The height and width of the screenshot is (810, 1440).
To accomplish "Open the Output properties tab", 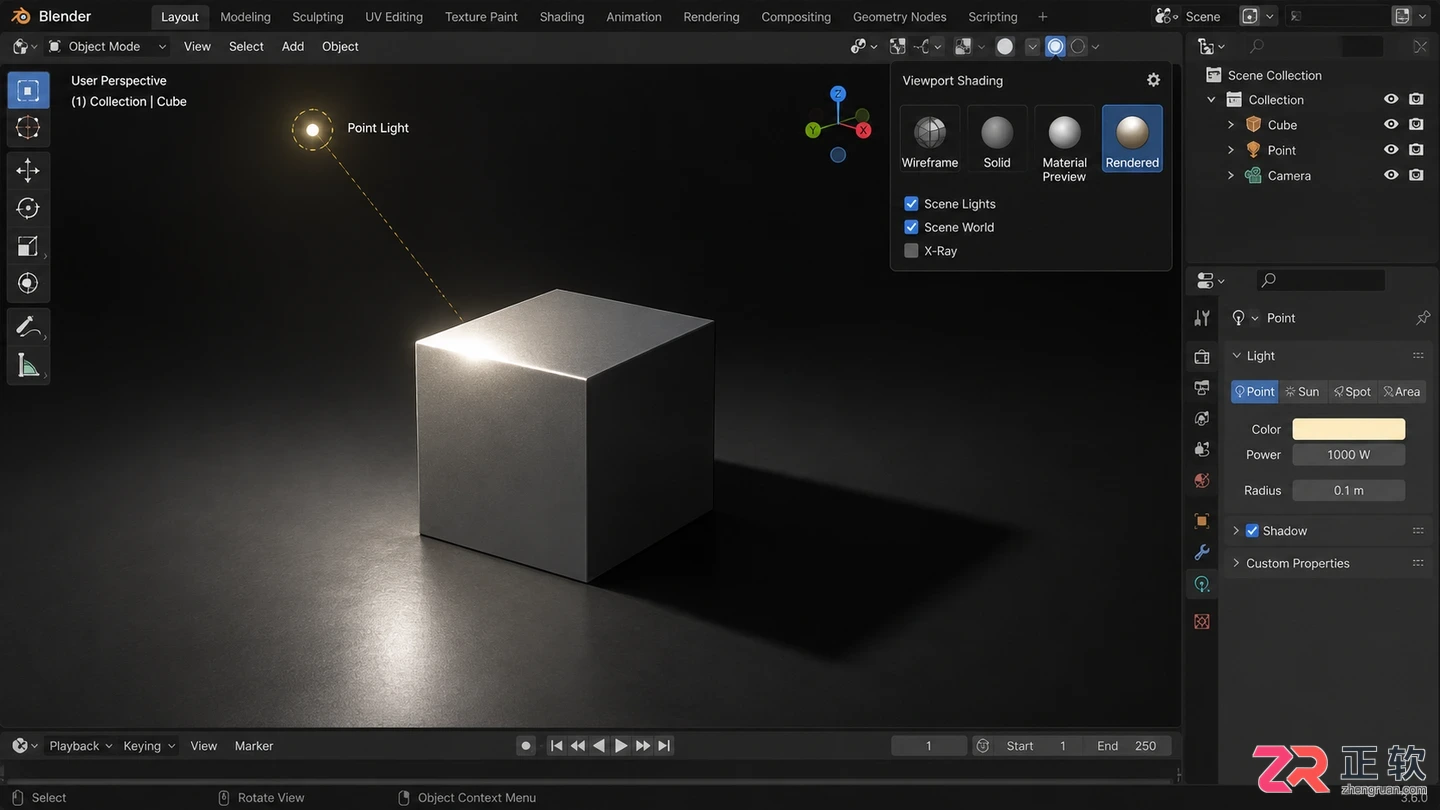I will [x=1202, y=388].
